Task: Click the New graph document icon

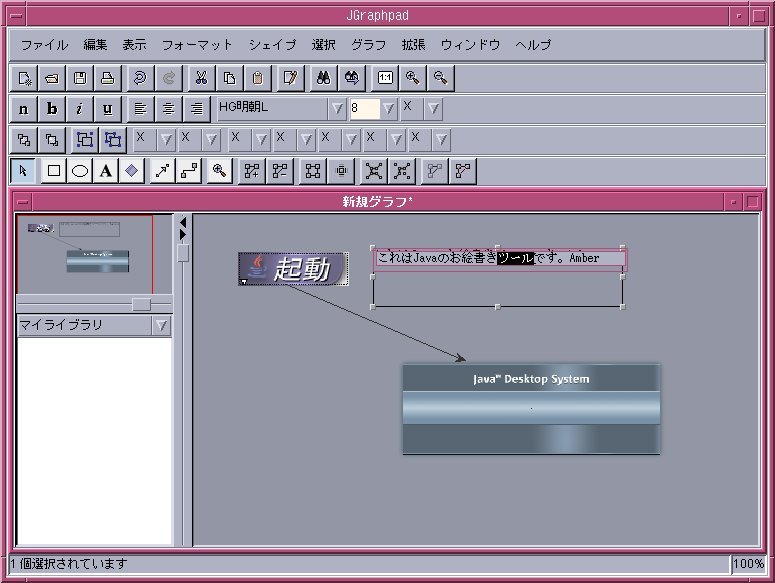Action: pos(24,78)
